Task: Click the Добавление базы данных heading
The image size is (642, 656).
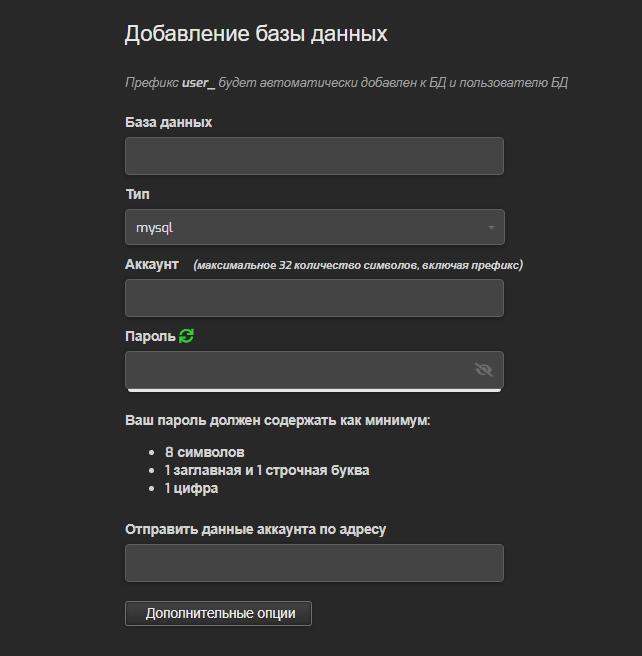Action: (256, 33)
